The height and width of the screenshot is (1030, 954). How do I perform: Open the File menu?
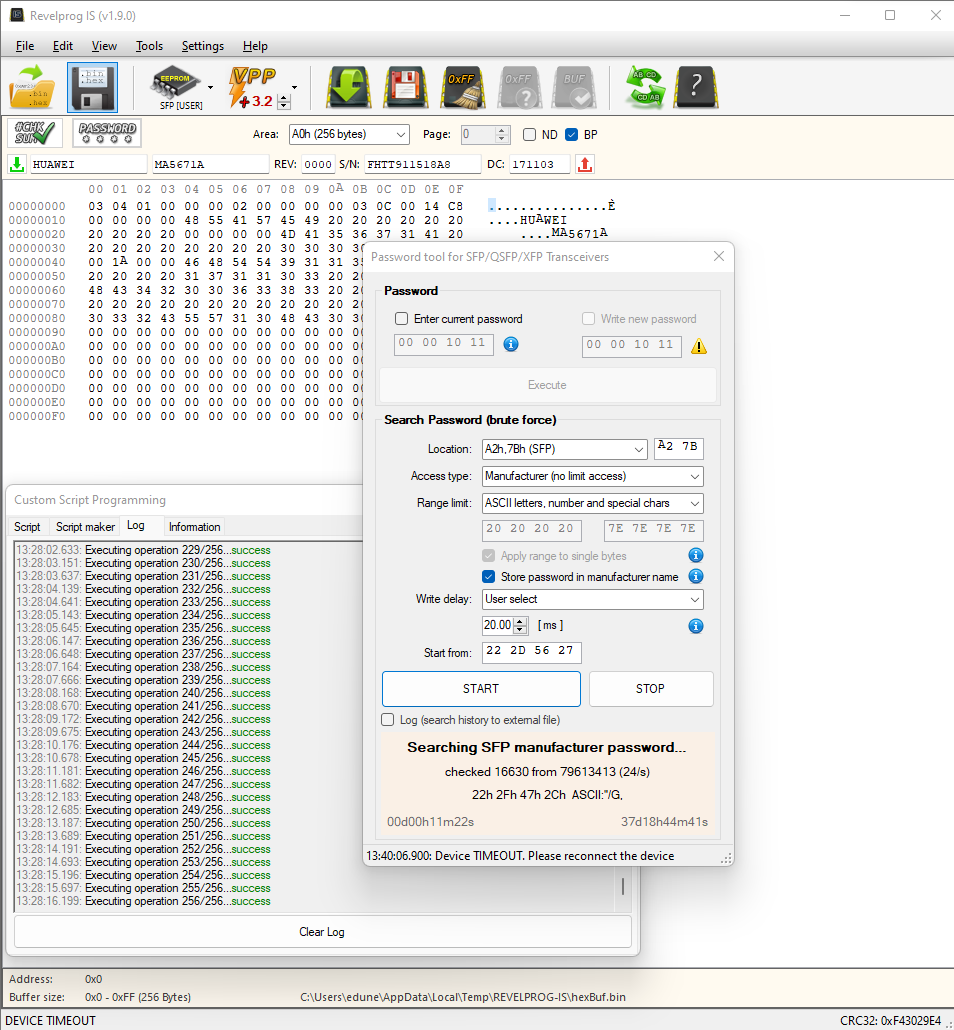point(25,46)
